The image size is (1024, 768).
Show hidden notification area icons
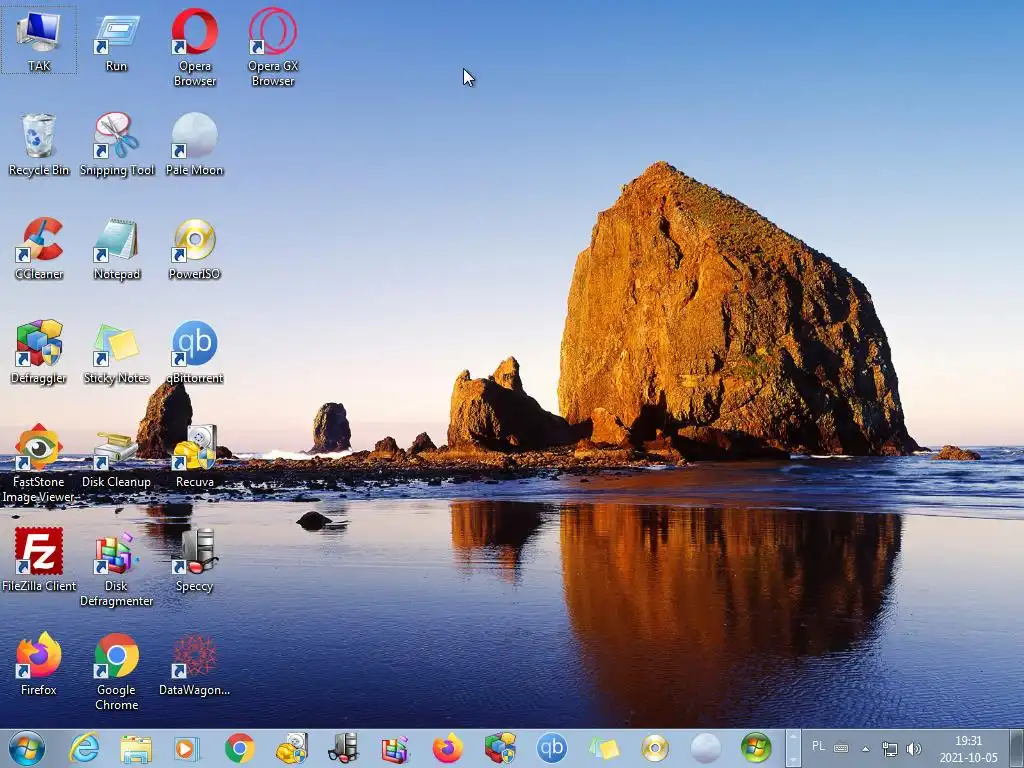click(x=866, y=749)
